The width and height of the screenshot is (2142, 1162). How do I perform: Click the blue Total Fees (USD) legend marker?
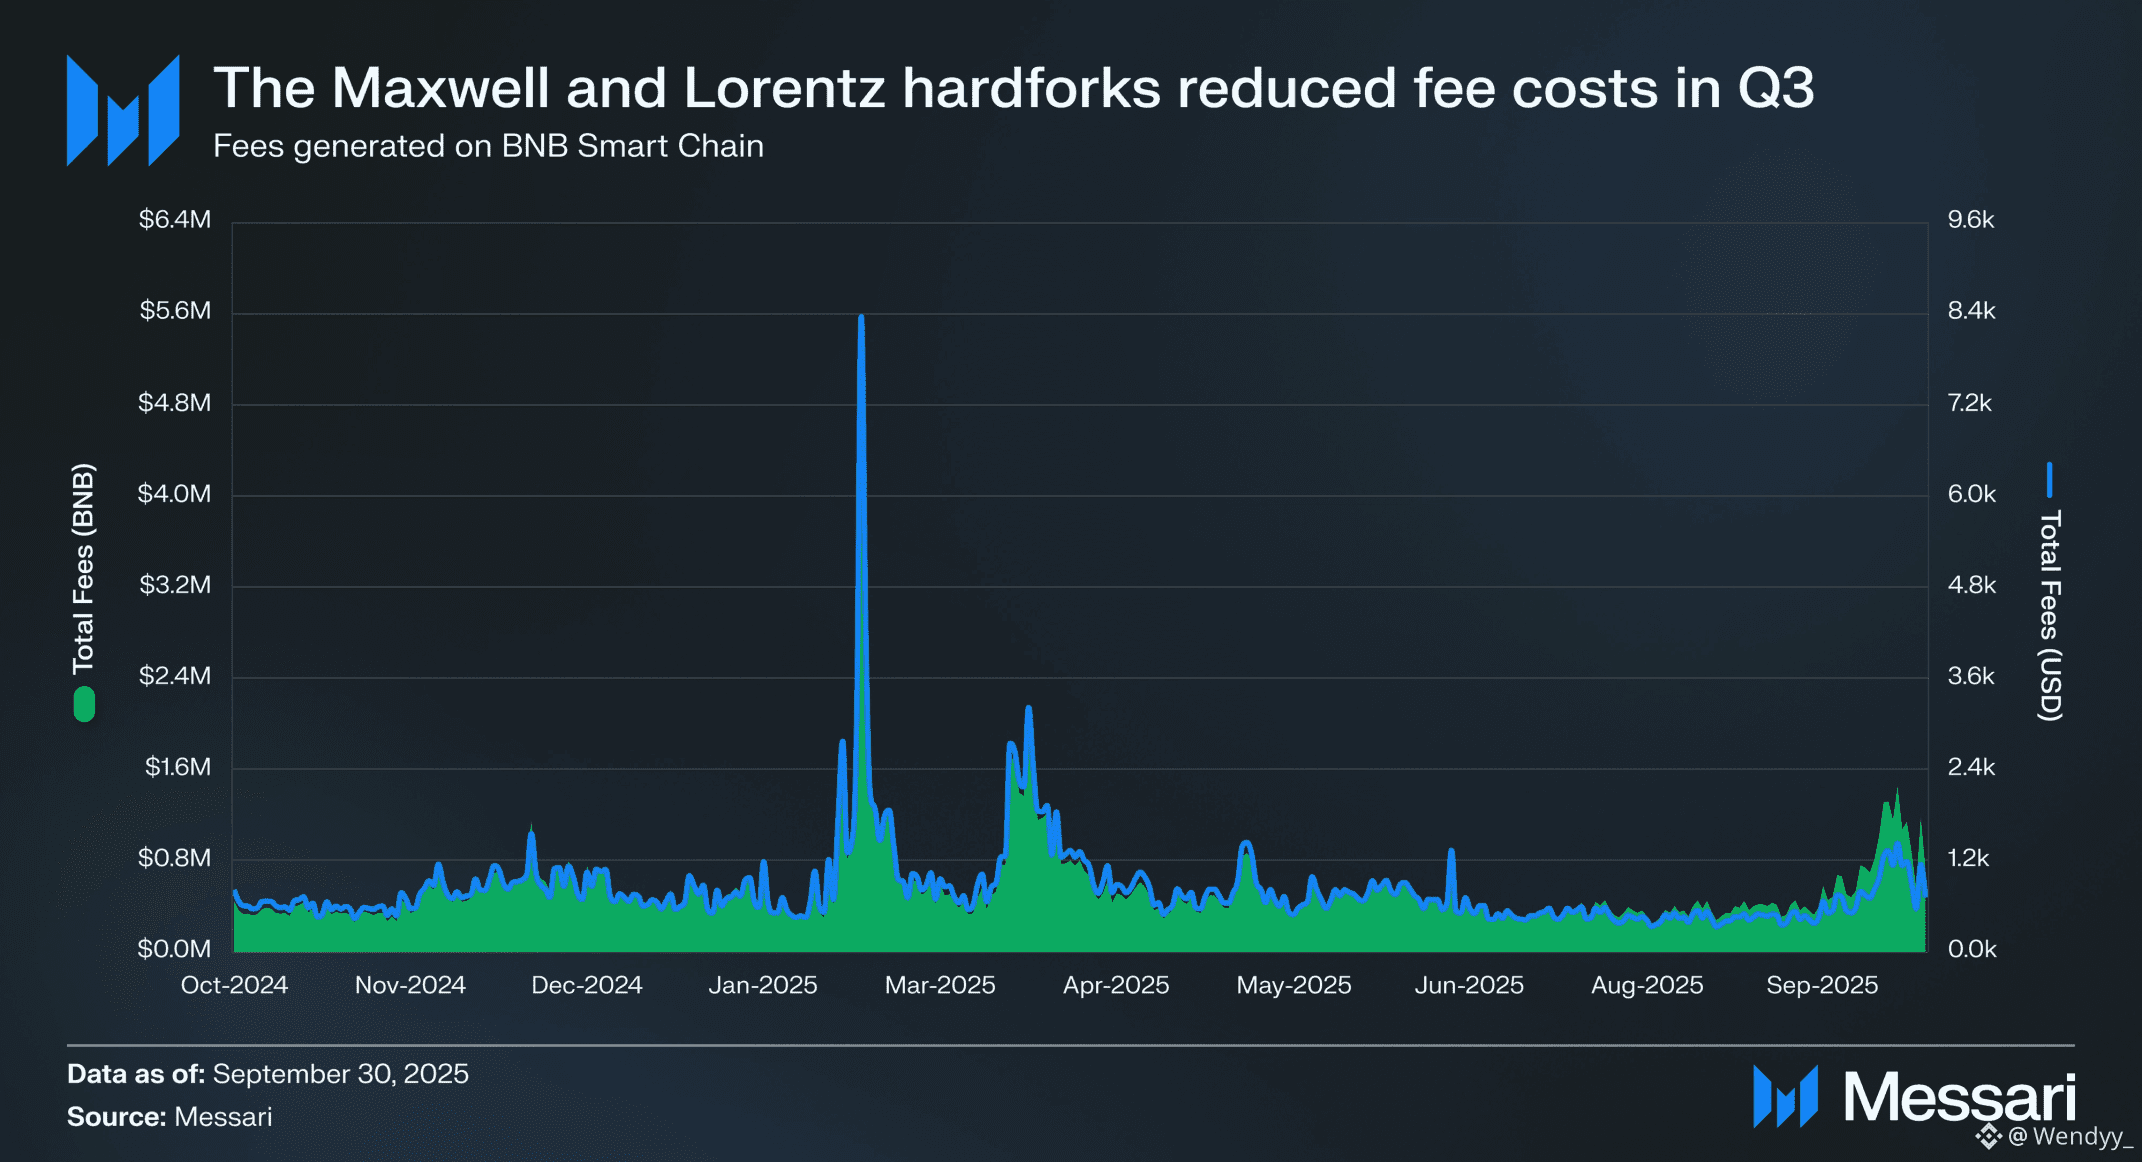(x=2049, y=479)
